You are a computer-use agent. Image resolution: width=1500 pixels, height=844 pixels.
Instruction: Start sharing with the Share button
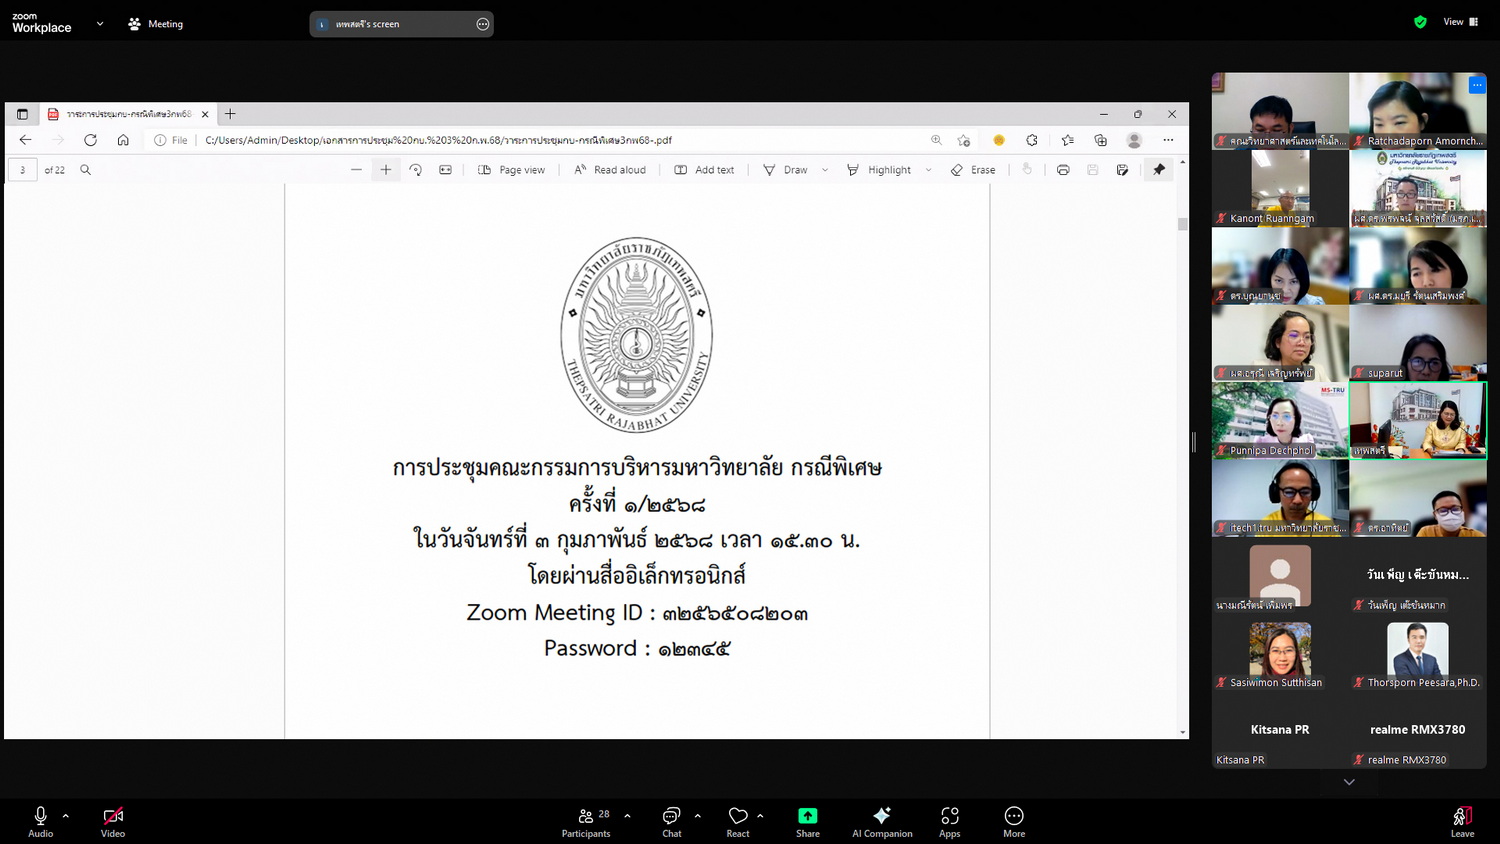(807, 821)
